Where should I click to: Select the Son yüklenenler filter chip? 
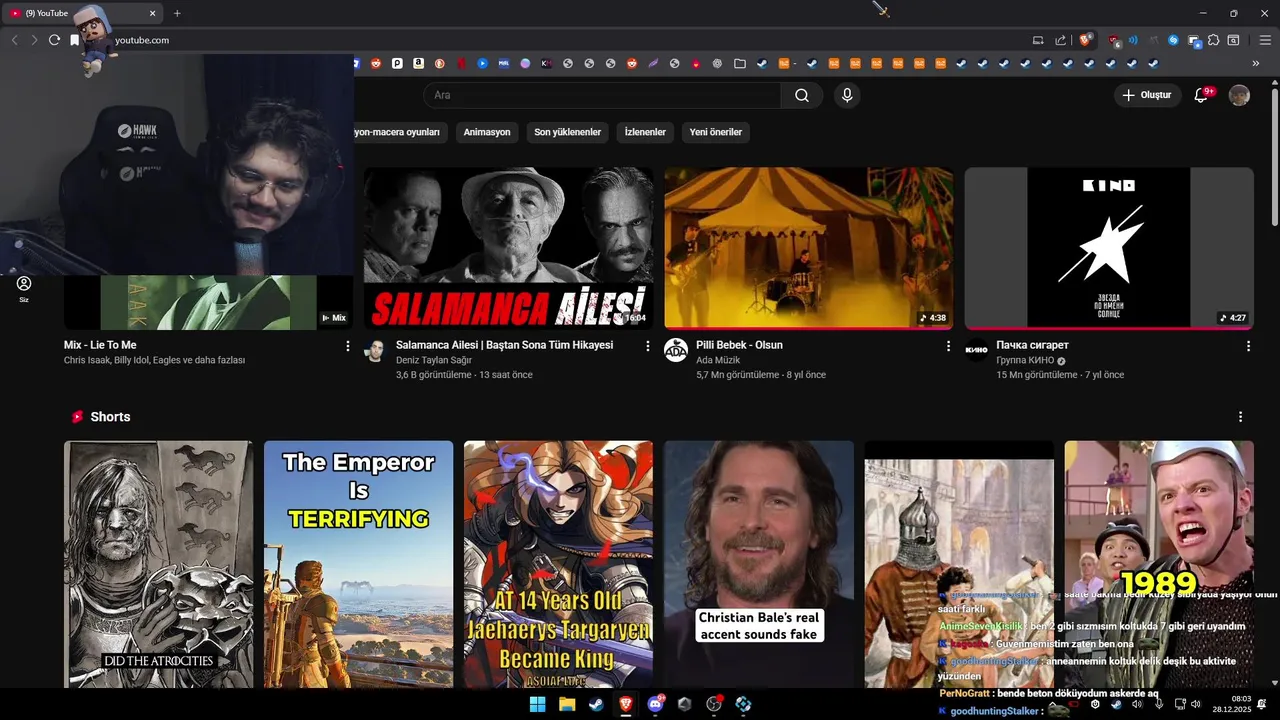click(x=567, y=132)
